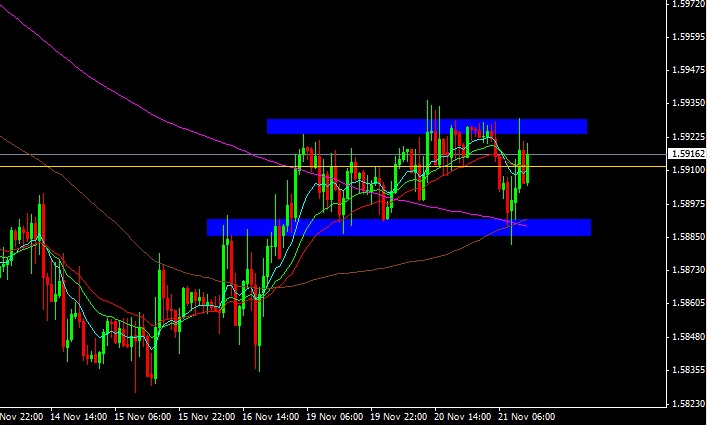Image resolution: width=708 pixels, height=425 pixels.
Task: Click the 1.58605 price axis label
Action: pyautogui.click(x=688, y=303)
